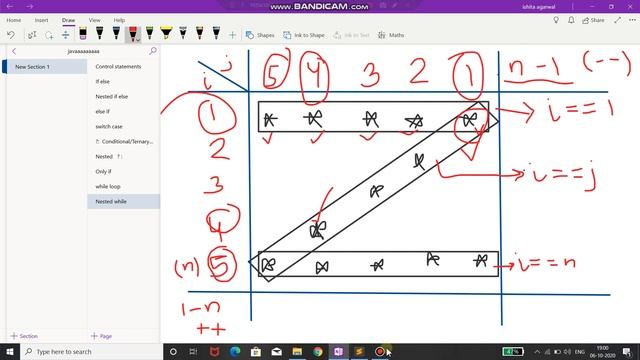Select the Lasso Select tool
Image resolution: width=640 pixels, height=360 pixels.
pos(49,35)
